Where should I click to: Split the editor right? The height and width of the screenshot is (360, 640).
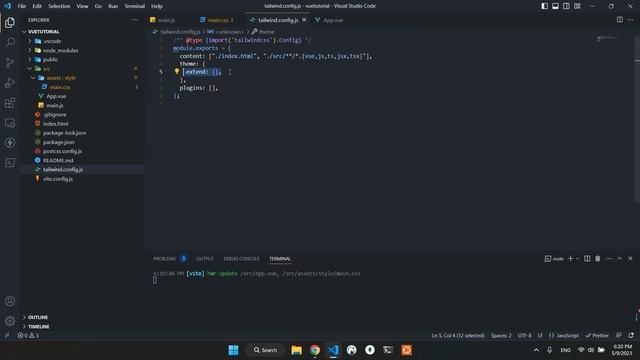click(x=620, y=20)
